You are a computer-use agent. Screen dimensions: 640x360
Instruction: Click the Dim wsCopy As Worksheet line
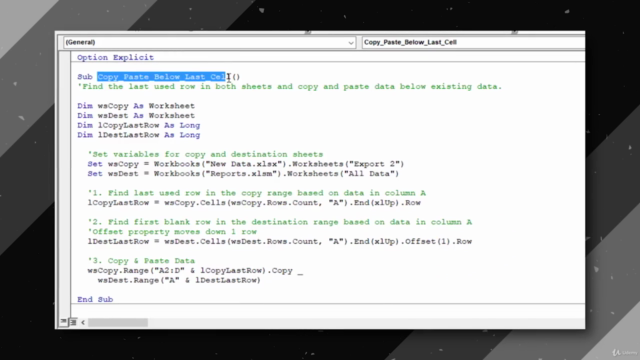(136, 106)
